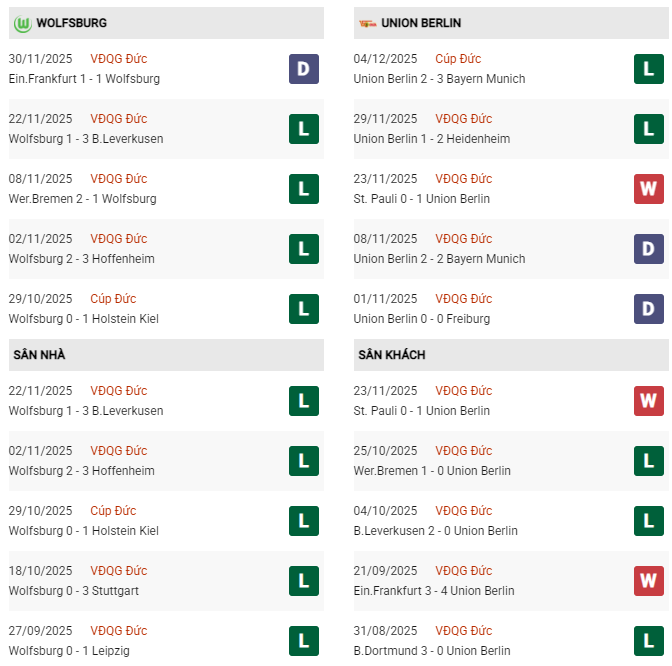Click the W badge for Ein.Frankfurt 3-4 Union Berlin

coord(649,581)
